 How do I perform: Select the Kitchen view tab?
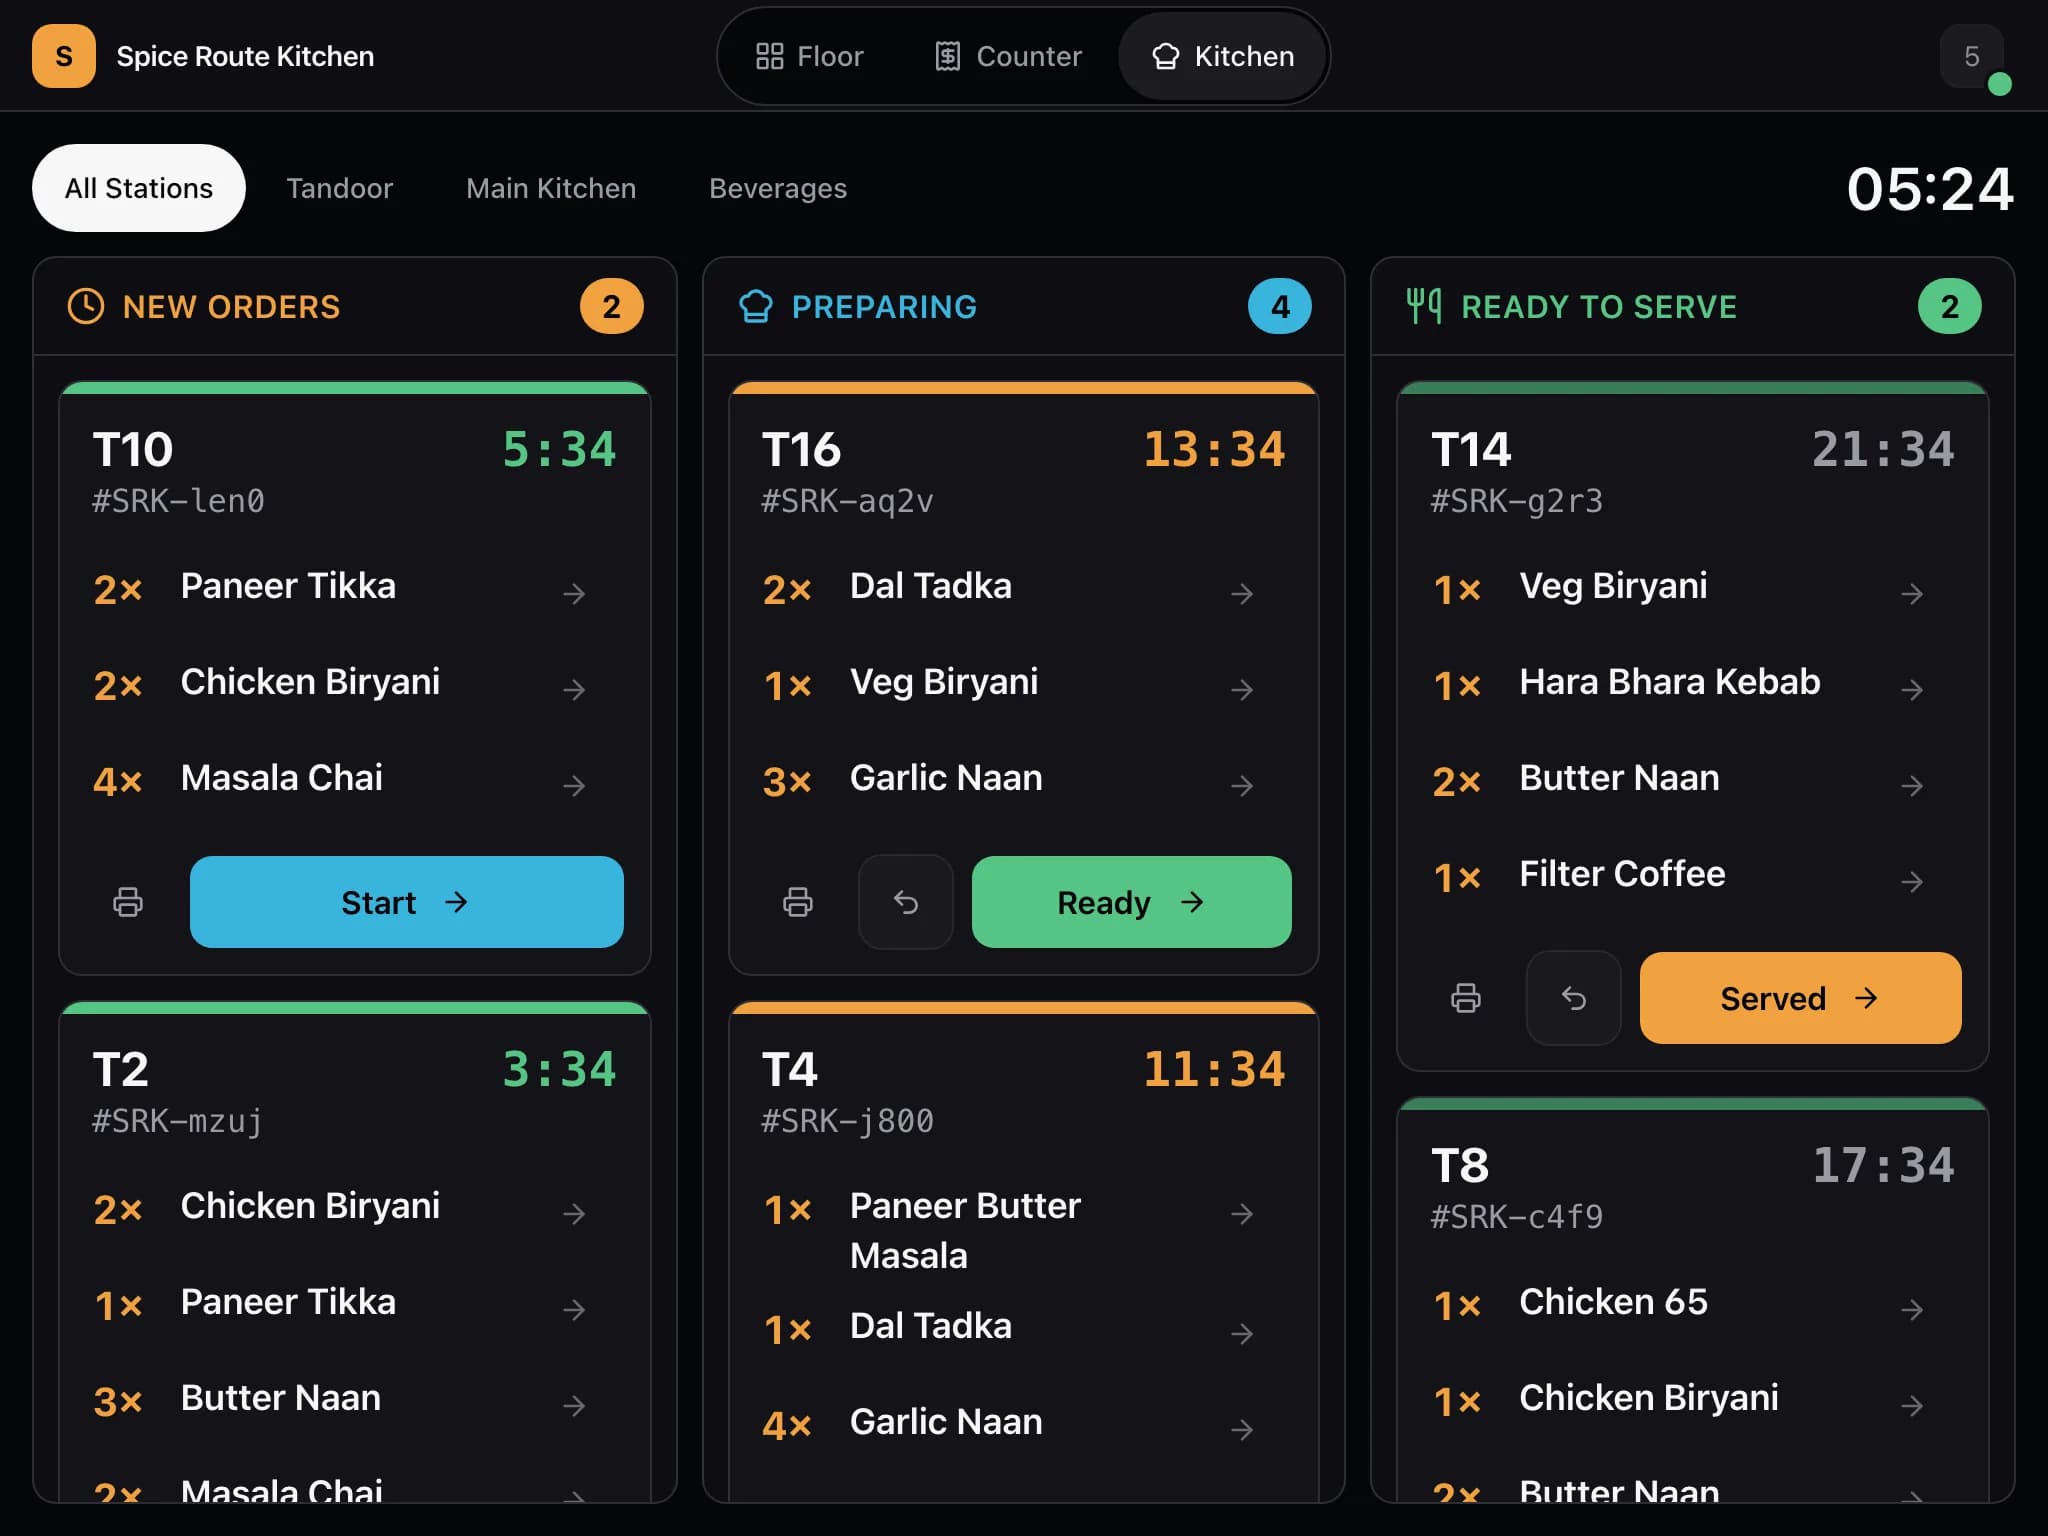(x=1223, y=56)
